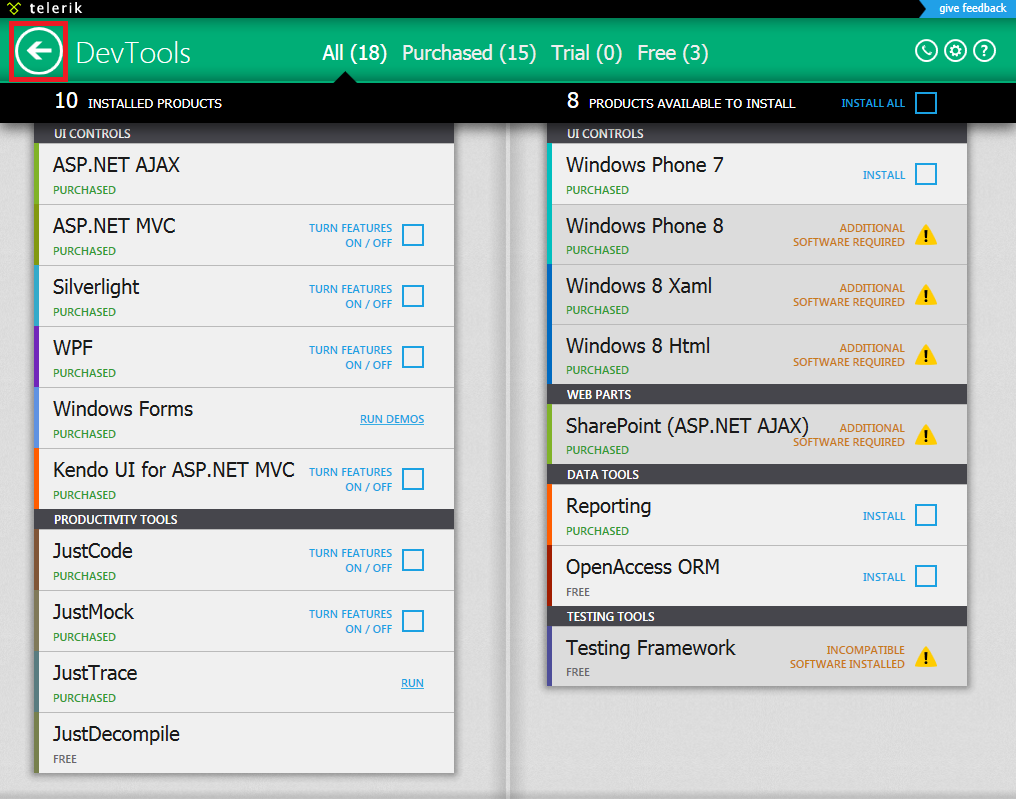Select the OpenAccess ORM product name
This screenshot has height=799, width=1016.
[x=643, y=567]
